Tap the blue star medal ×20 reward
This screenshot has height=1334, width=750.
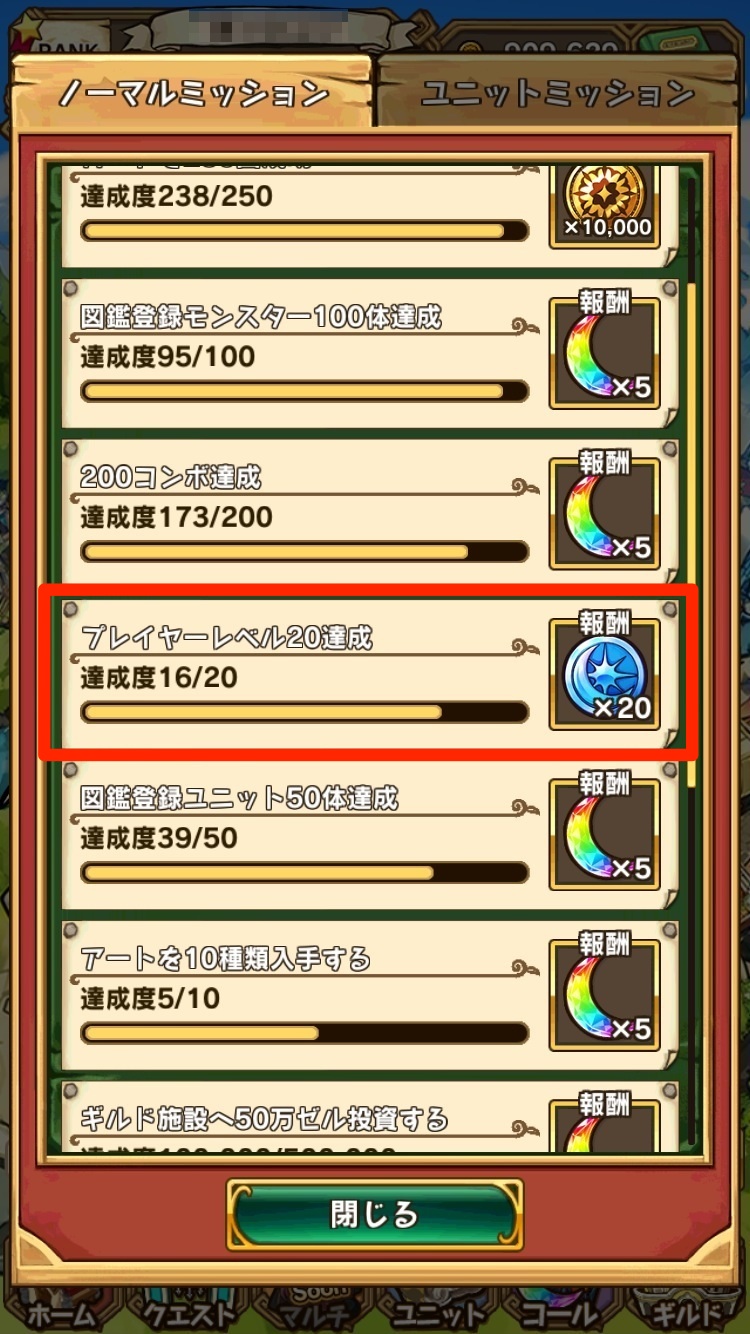[x=605, y=675]
